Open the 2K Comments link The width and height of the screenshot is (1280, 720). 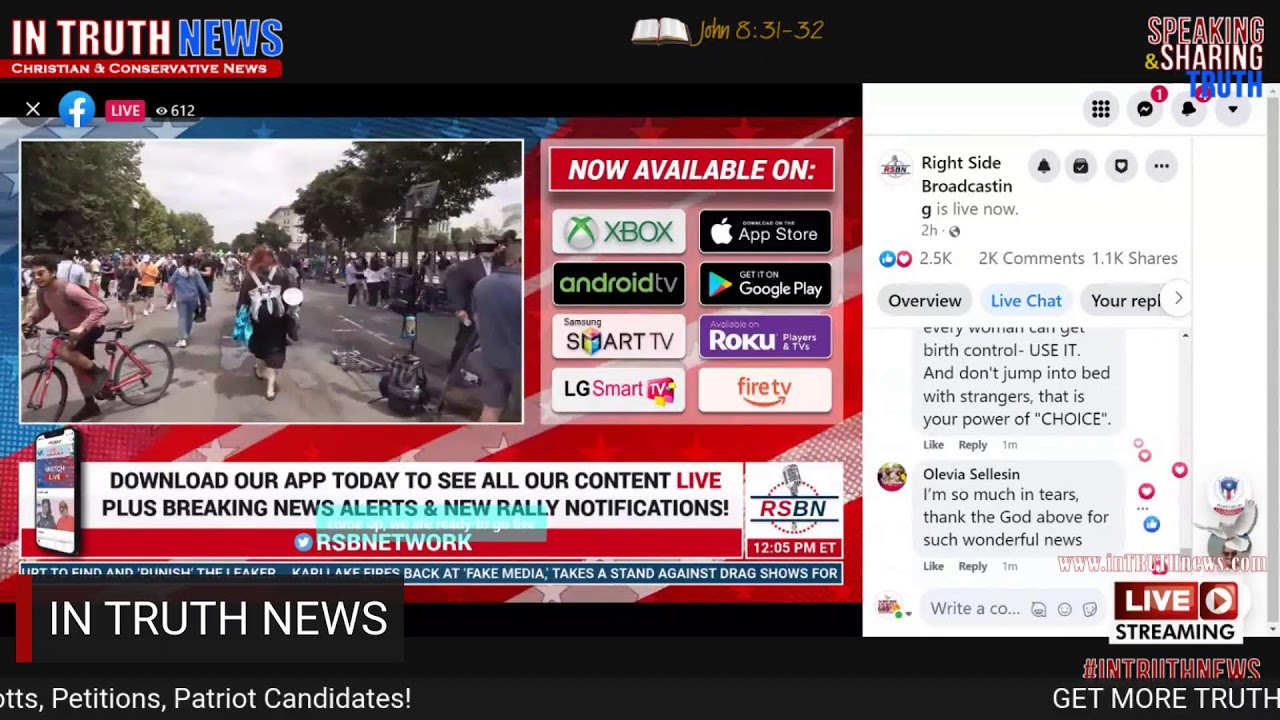pyautogui.click(x=1031, y=258)
